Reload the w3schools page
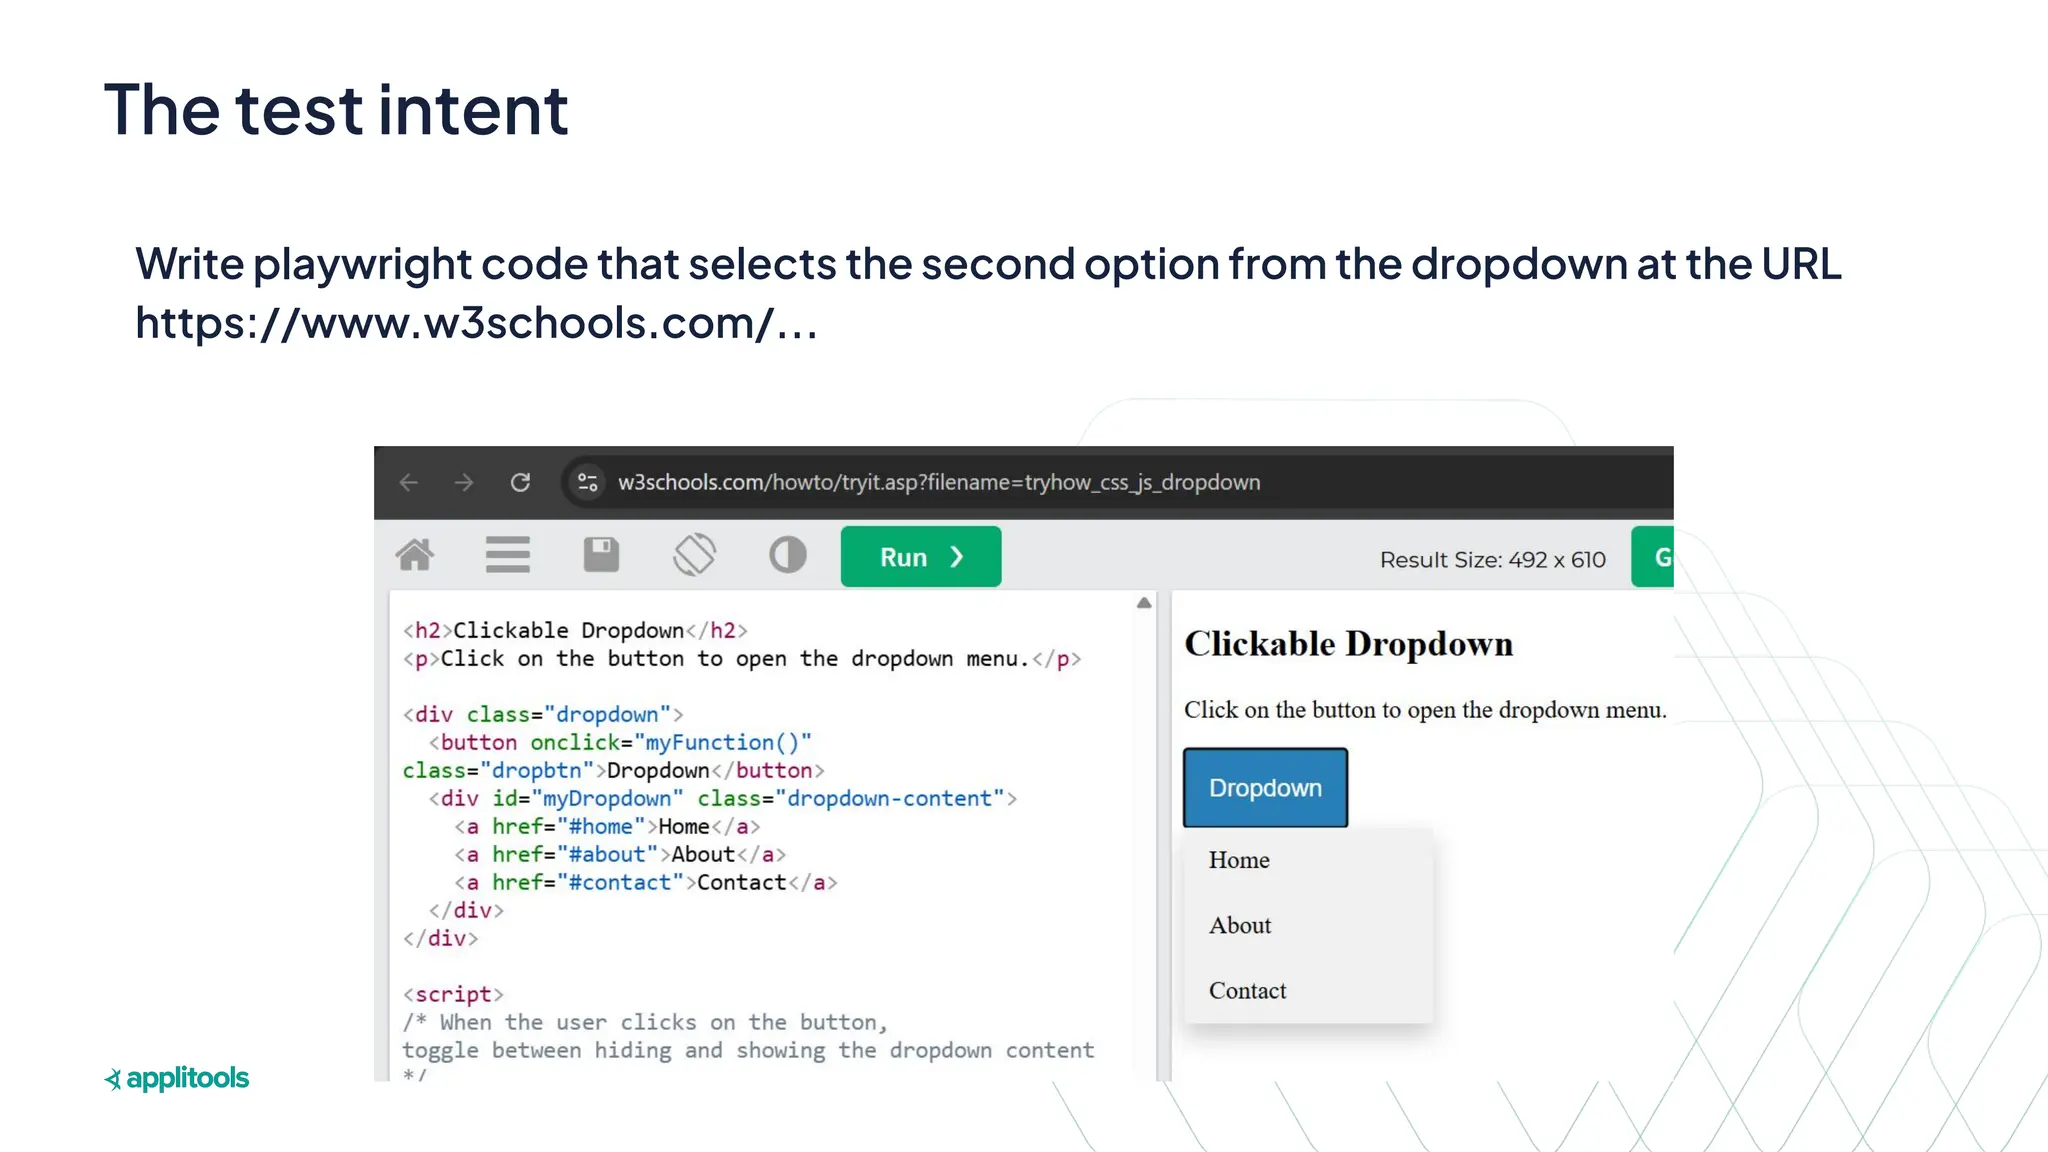 520,483
